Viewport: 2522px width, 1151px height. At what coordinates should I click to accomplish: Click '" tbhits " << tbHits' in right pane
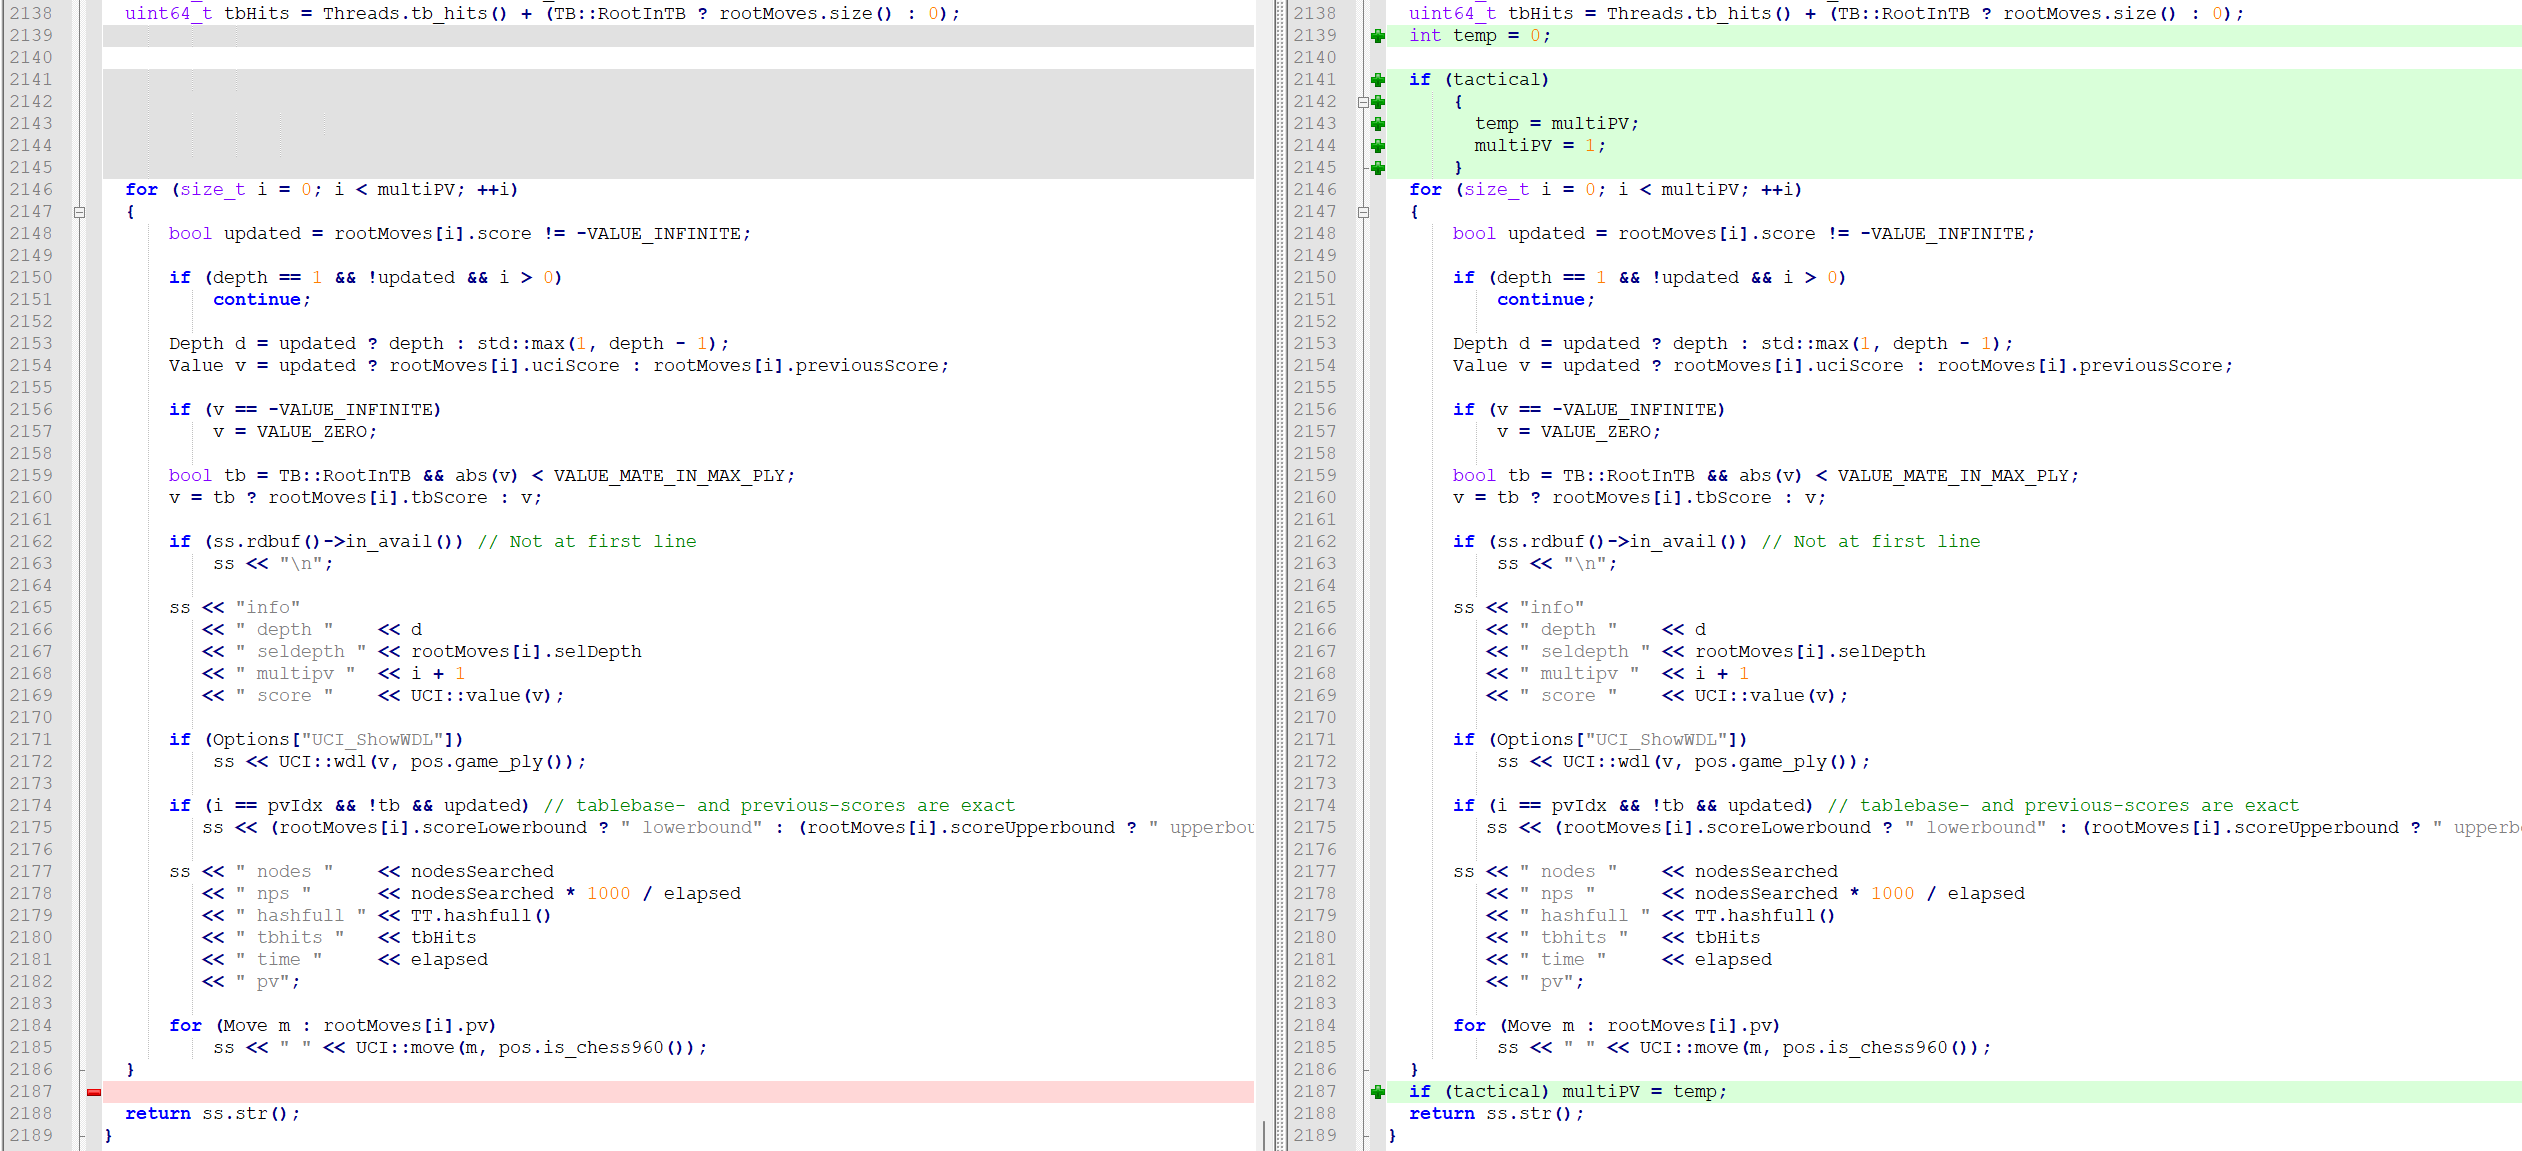coord(1623,938)
